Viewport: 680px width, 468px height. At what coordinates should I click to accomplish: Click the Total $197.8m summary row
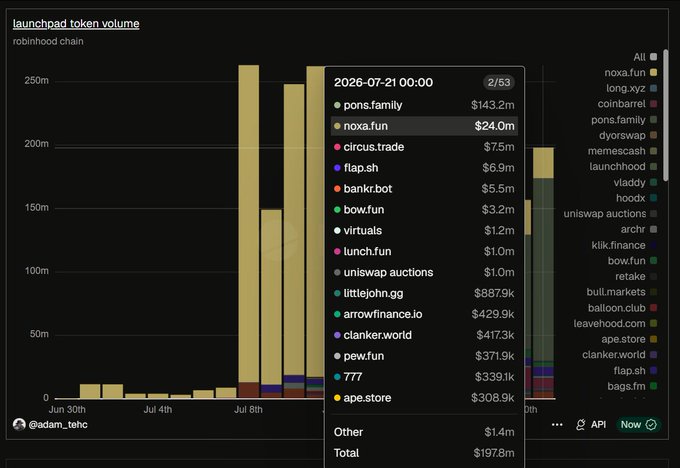[424, 453]
